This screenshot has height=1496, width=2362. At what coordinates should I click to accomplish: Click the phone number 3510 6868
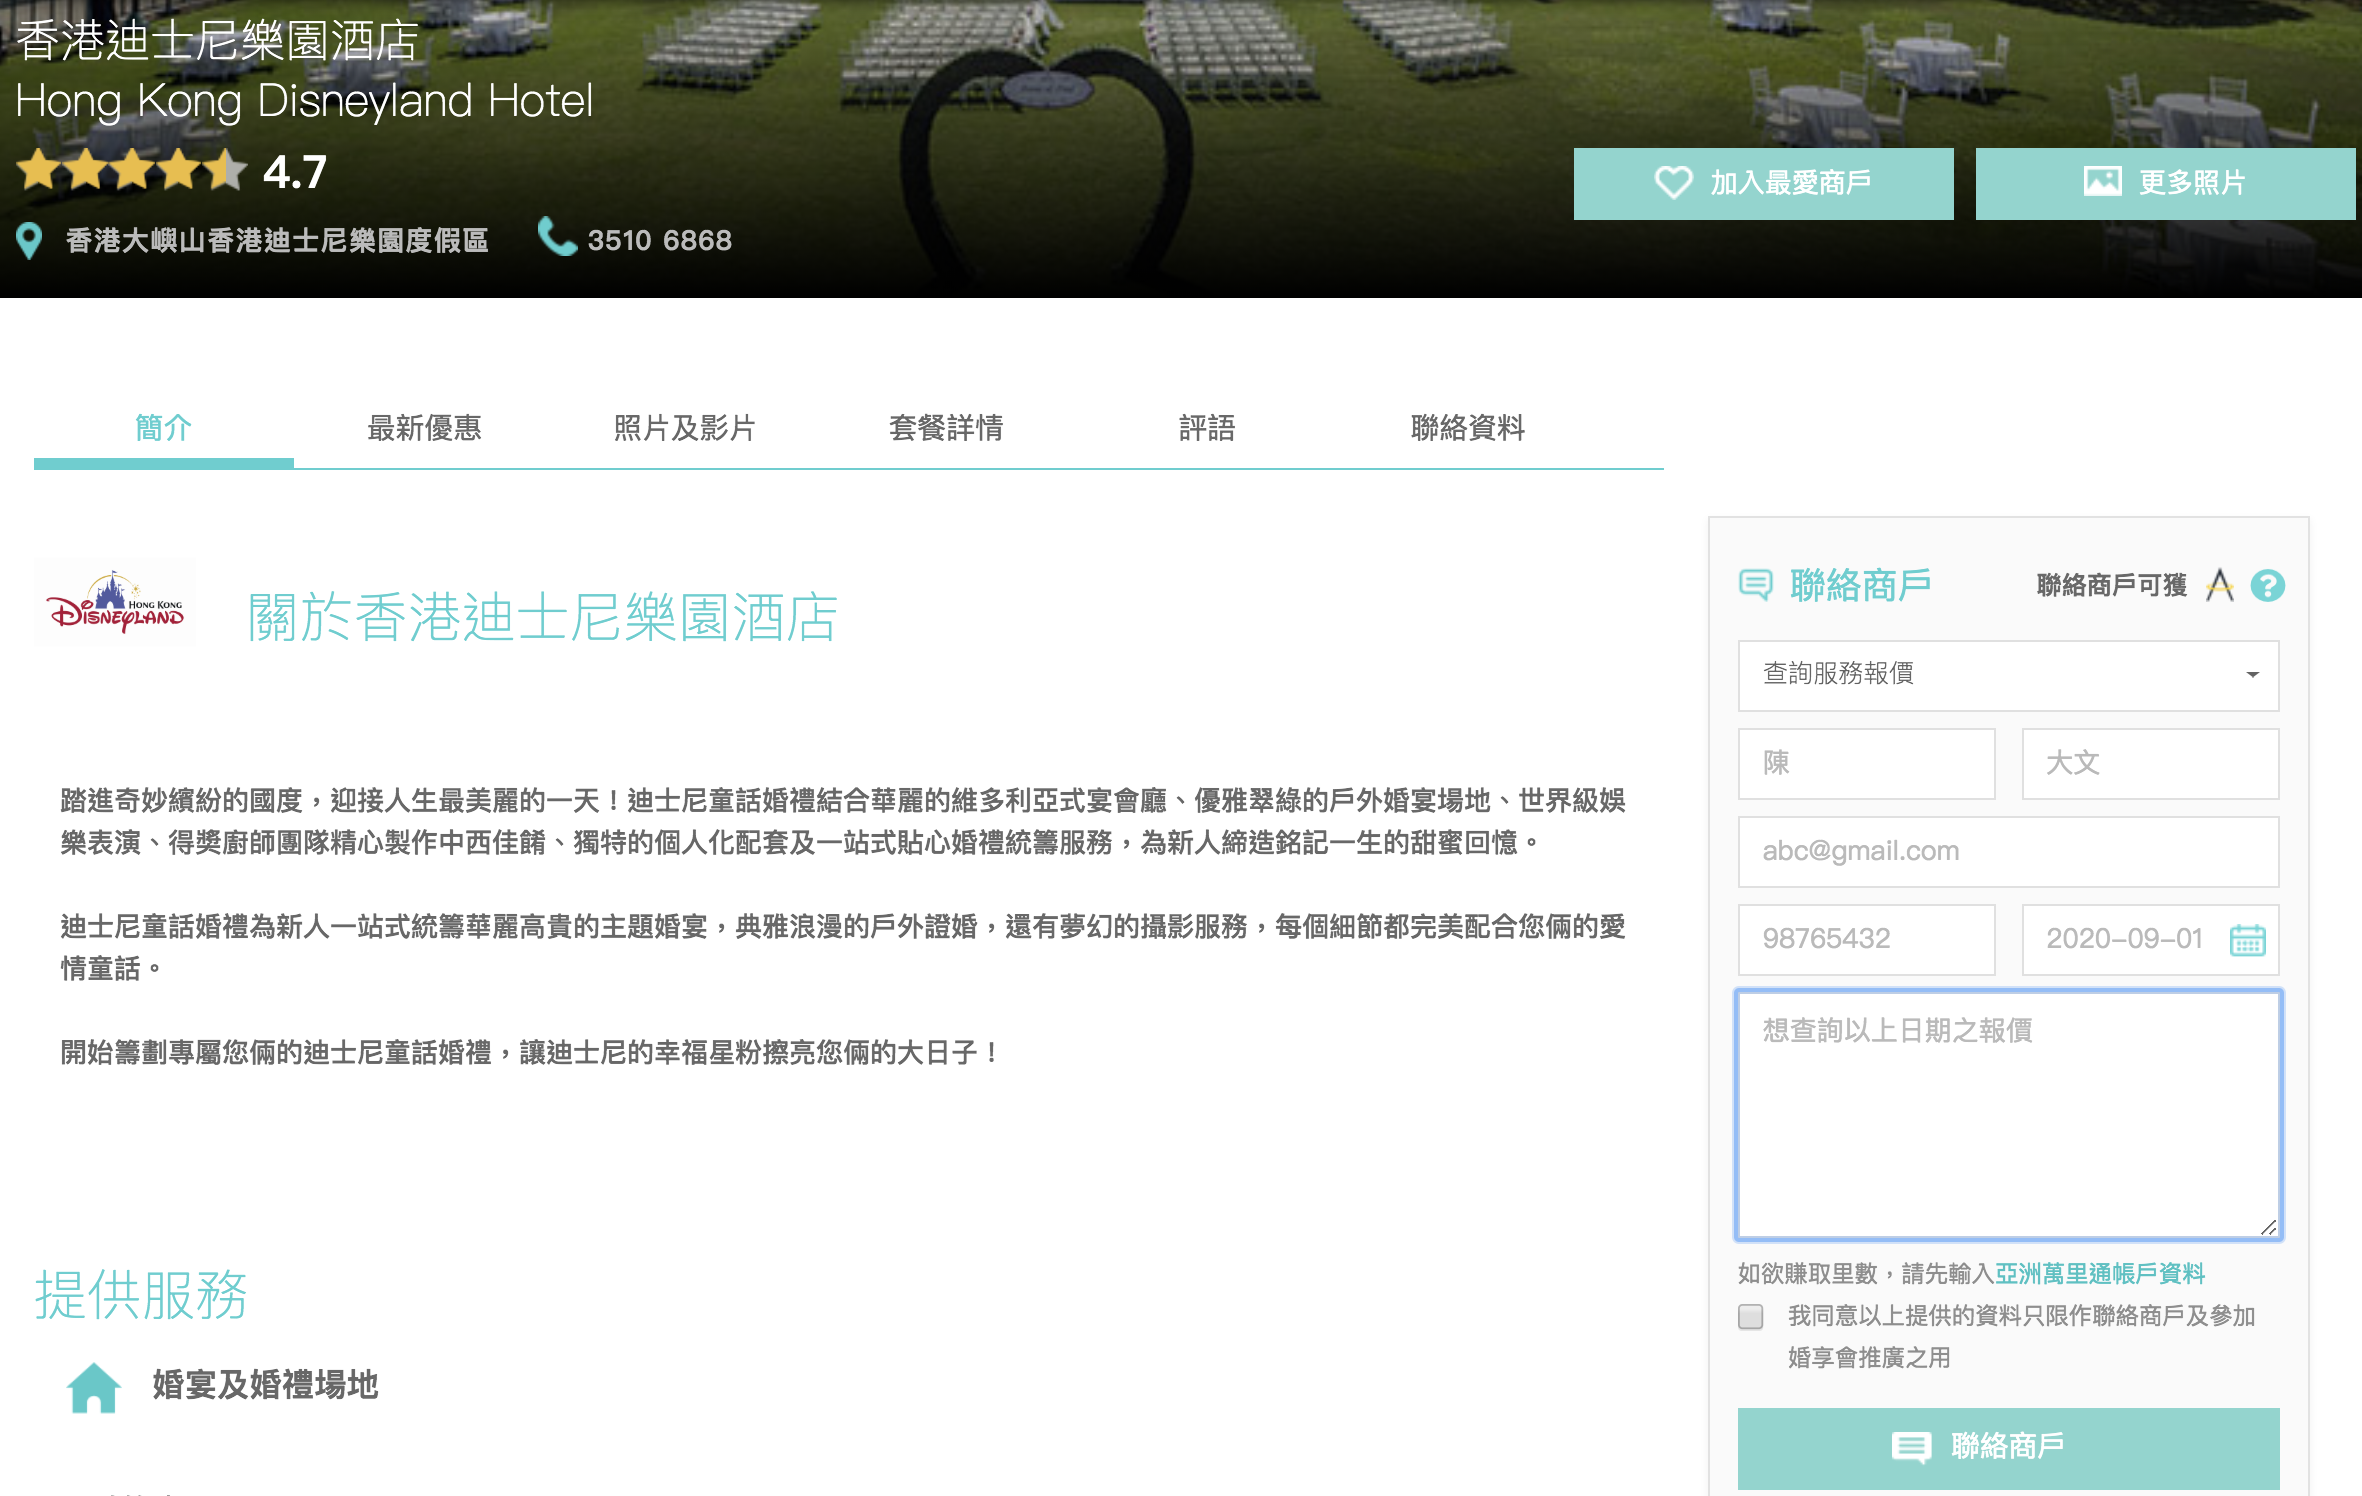point(659,240)
